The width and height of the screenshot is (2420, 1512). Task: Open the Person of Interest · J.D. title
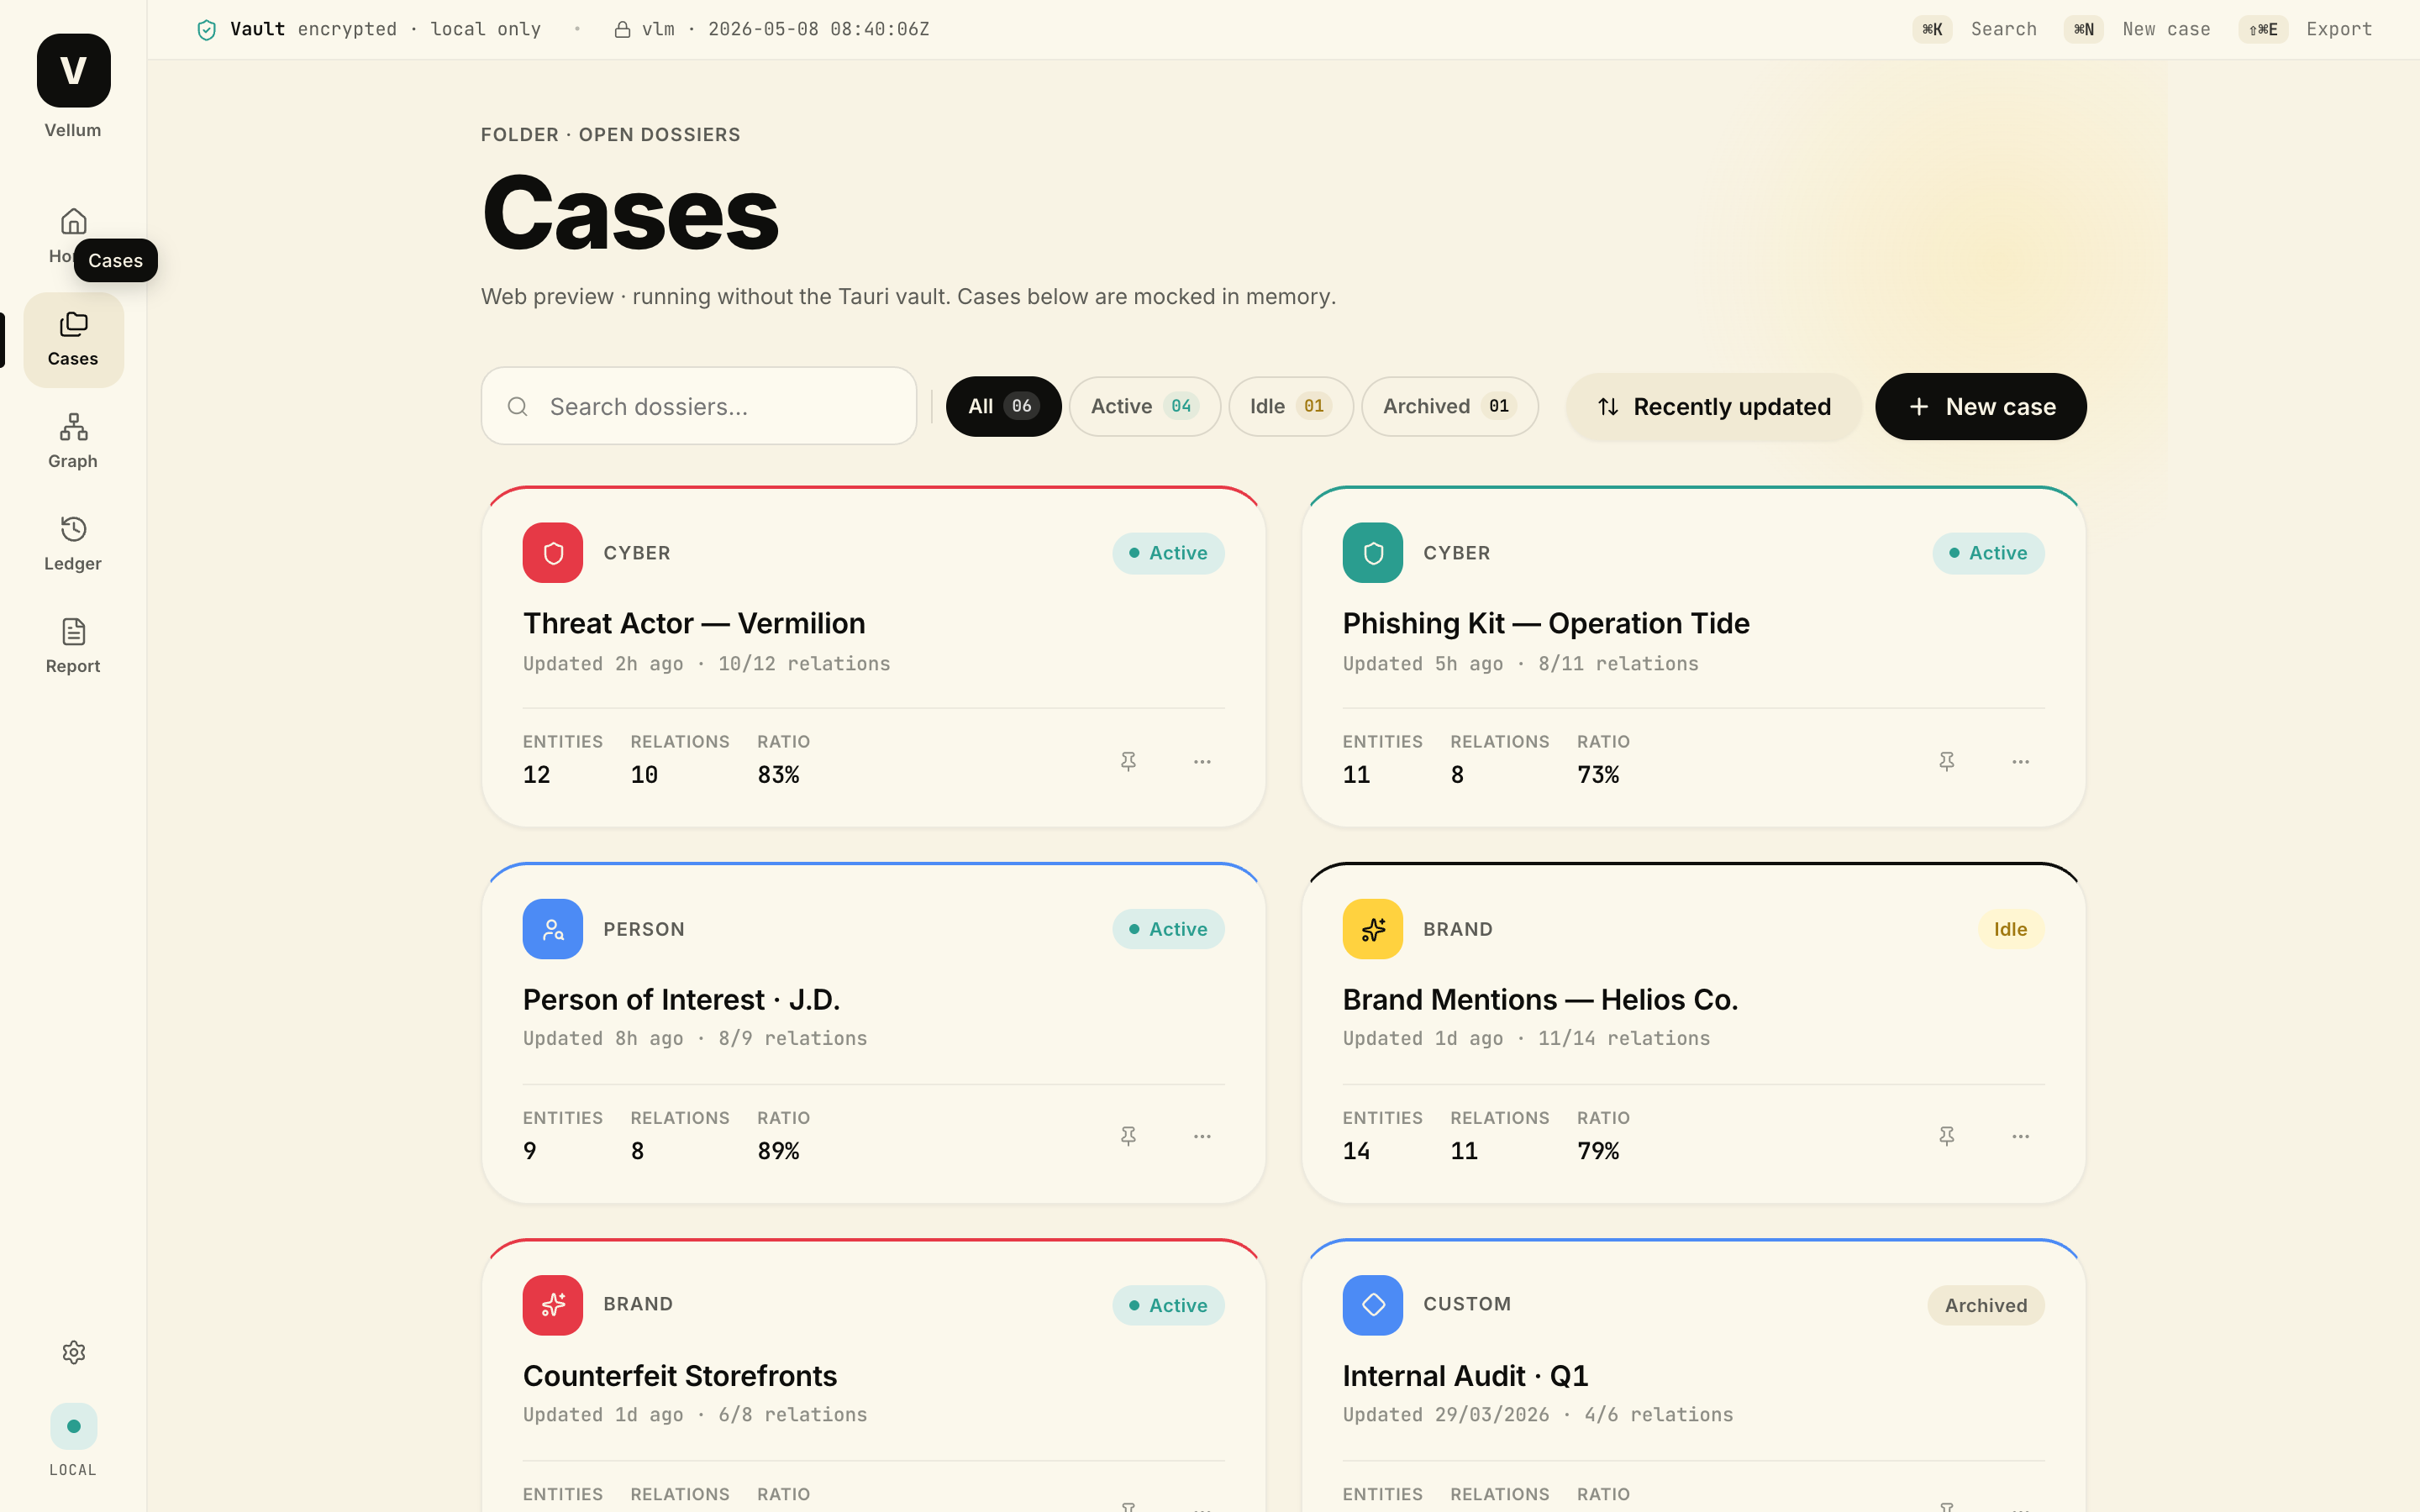[x=681, y=999]
